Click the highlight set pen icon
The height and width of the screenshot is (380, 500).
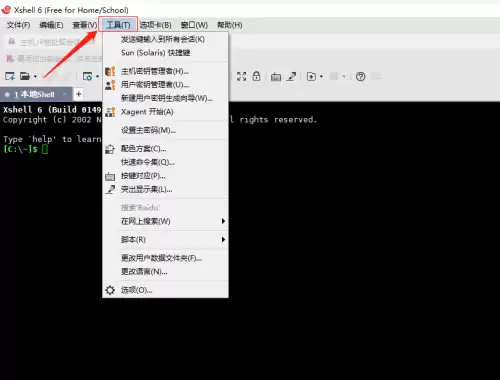[x=291, y=76]
